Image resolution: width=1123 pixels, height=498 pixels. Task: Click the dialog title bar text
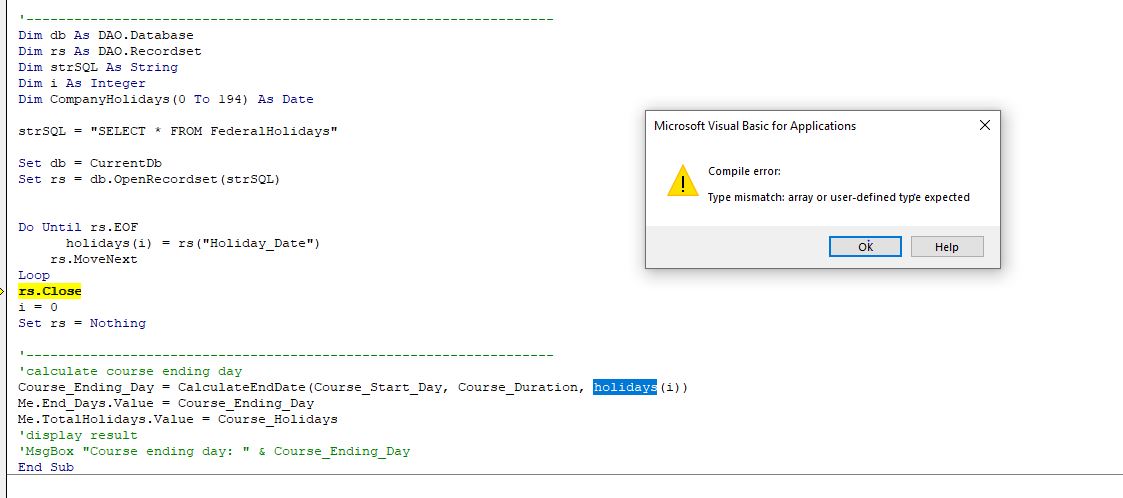tap(754, 126)
